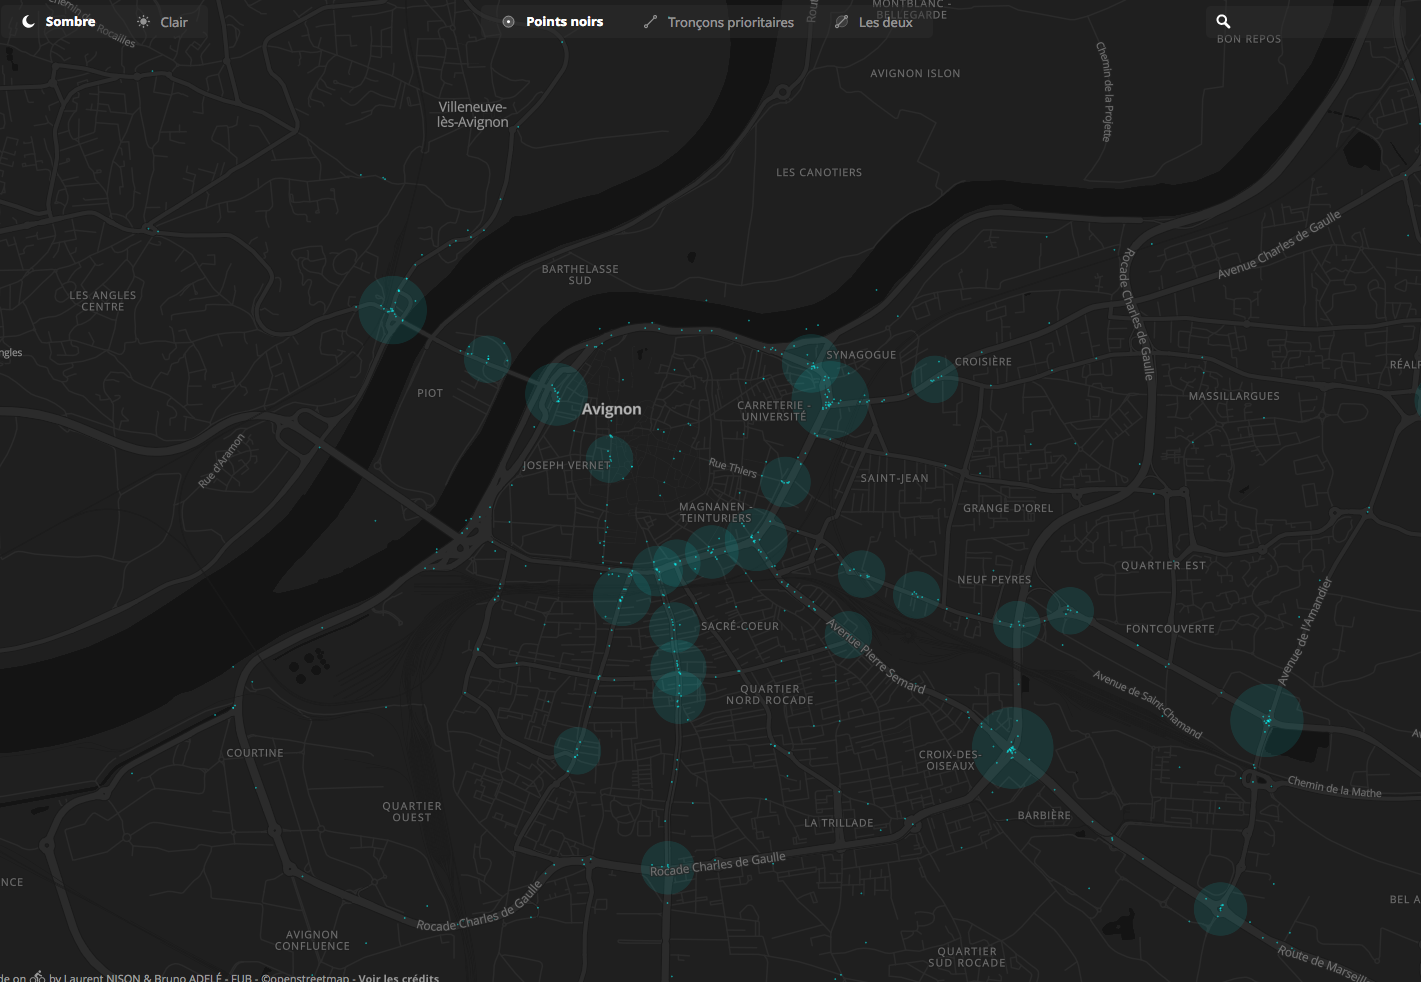Click the QUARTIER SUD ROCADE label
This screenshot has height=982, width=1421.
[x=967, y=957]
